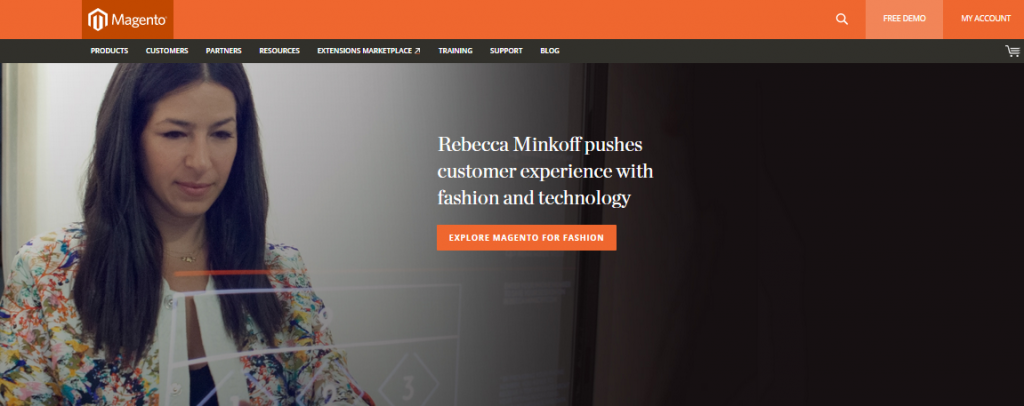Click the Rebecca Minkoff headline text
This screenshot has width=1024, height=406.
click(545, 171)
